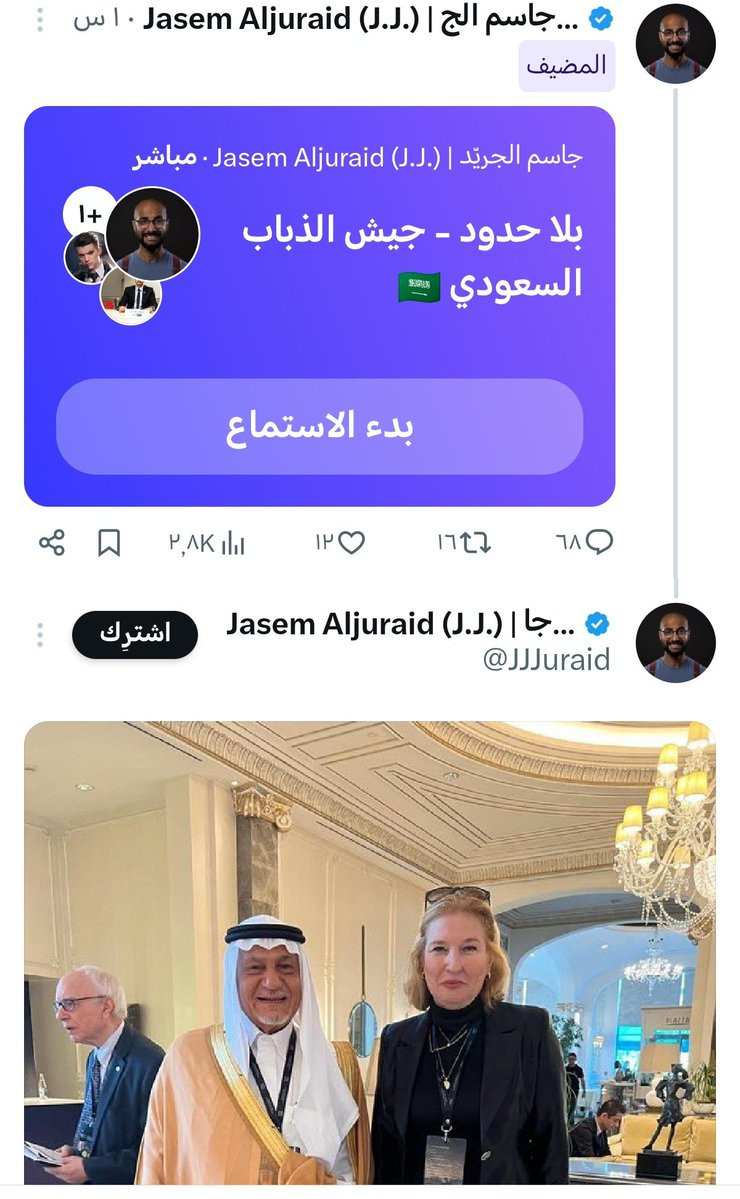
Task: Bookmark the Space post
Action: [109, 543]
